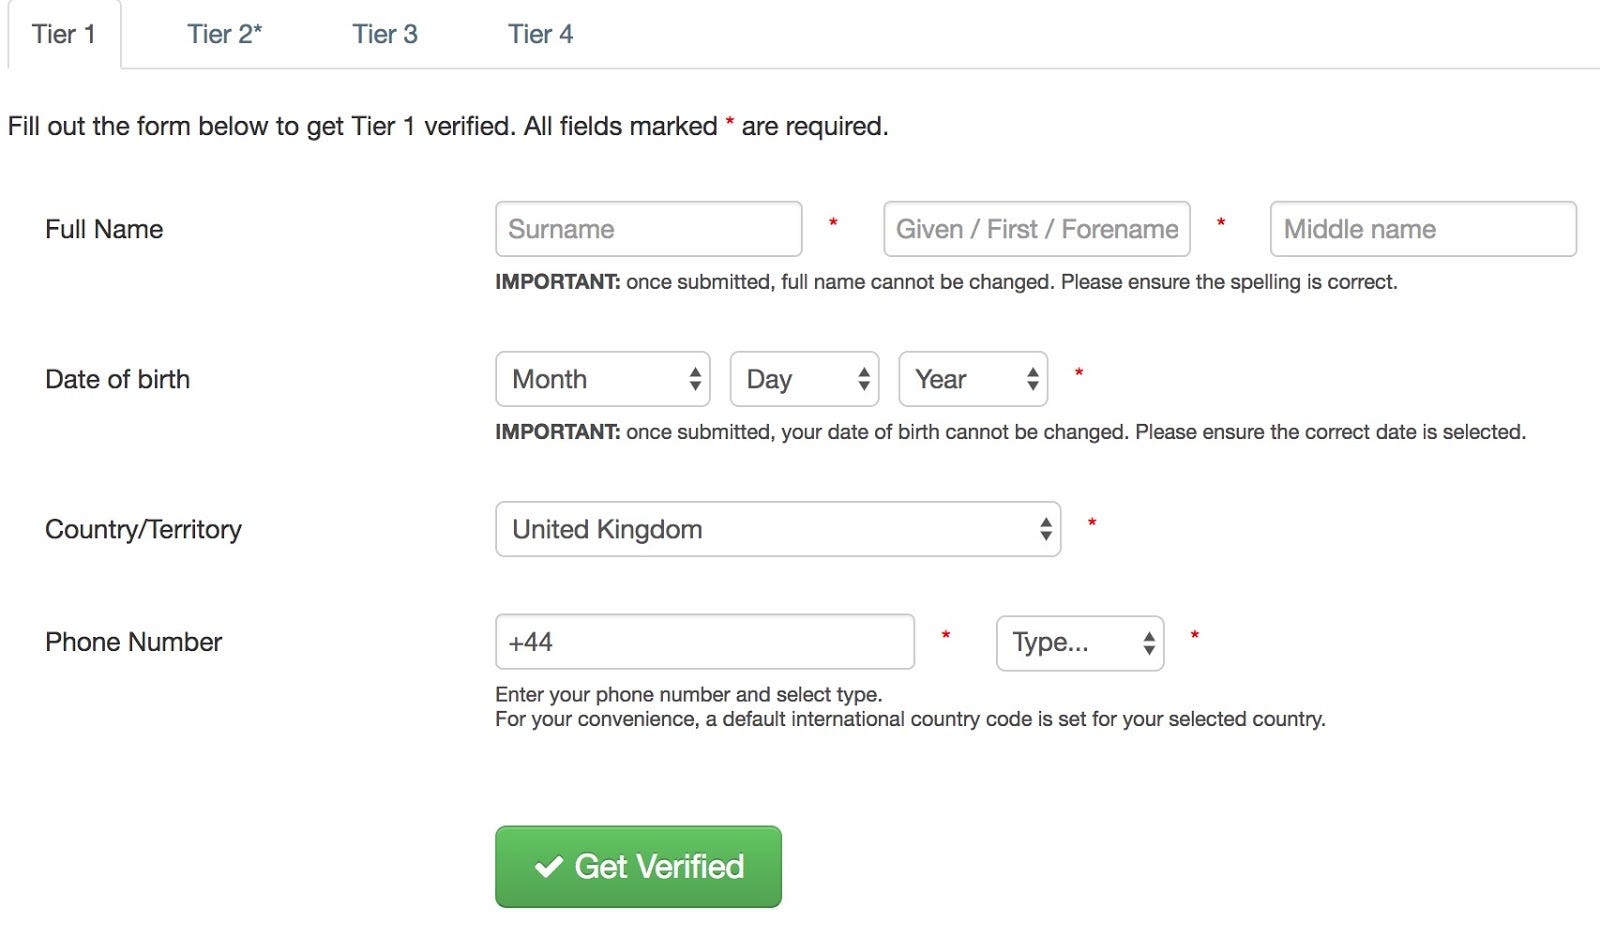This screenshot has height=938, width=1600.
Task: Click the Year dropdown stepper arrows
Action: tap(1033, 379)
